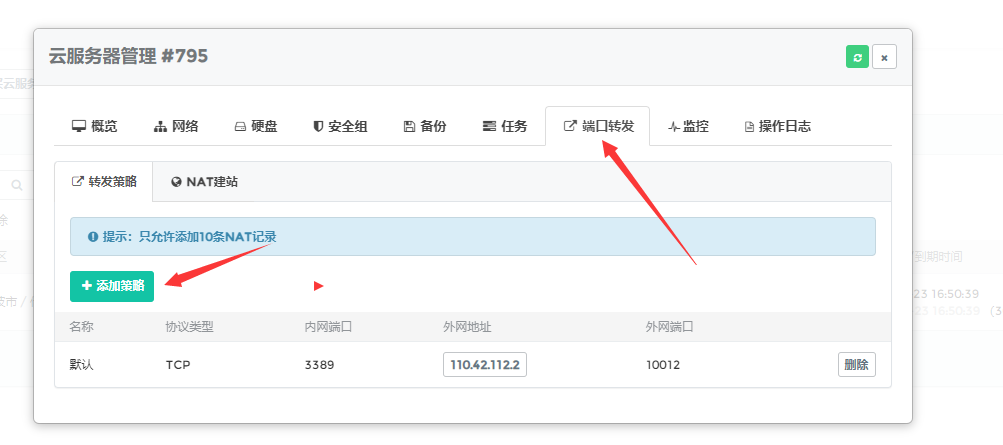Screen dimensions: 1003x445
Task: Click the 内网端口 column header
Action: click(328, 327)
